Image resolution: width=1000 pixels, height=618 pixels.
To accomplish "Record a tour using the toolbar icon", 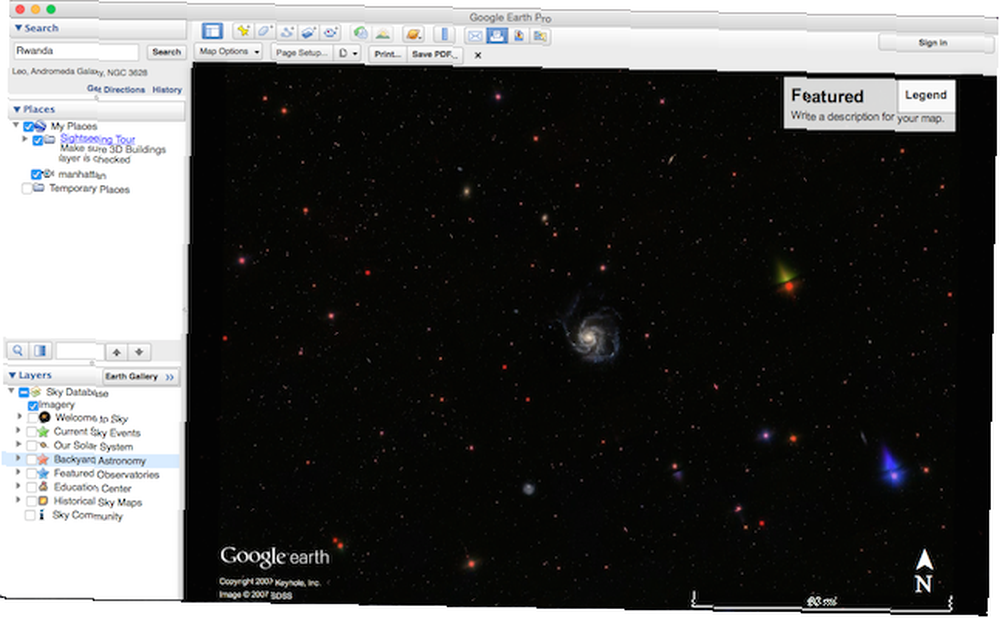I will tap(330, 33).
